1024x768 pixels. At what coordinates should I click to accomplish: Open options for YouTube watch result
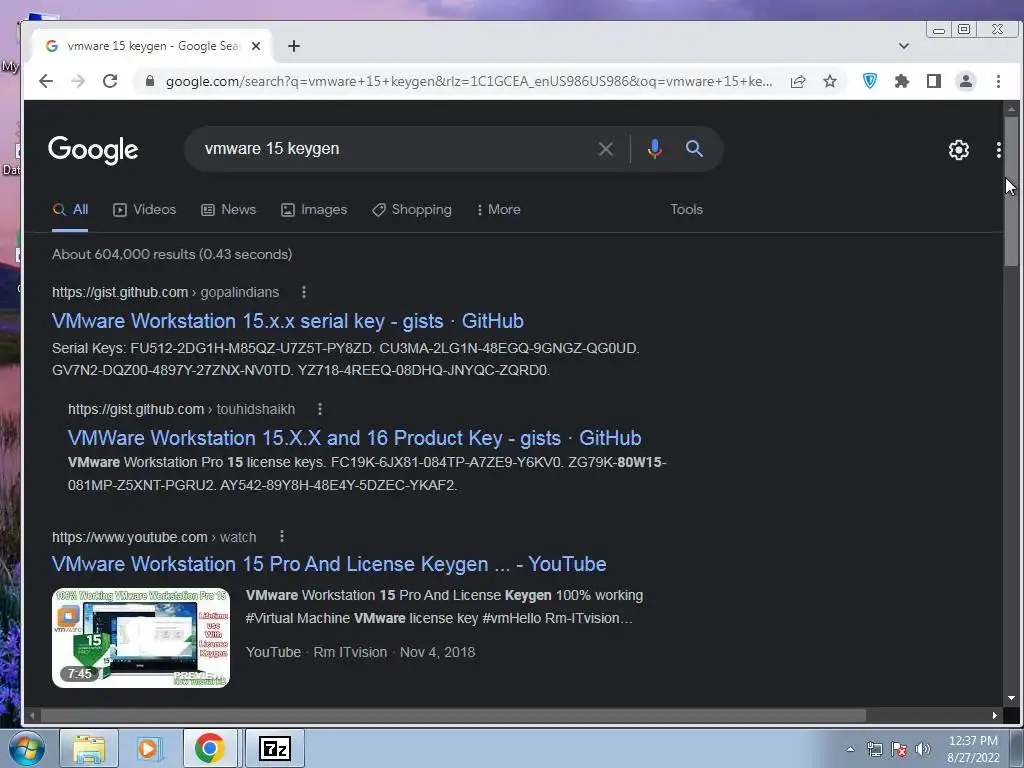point(281,536)
